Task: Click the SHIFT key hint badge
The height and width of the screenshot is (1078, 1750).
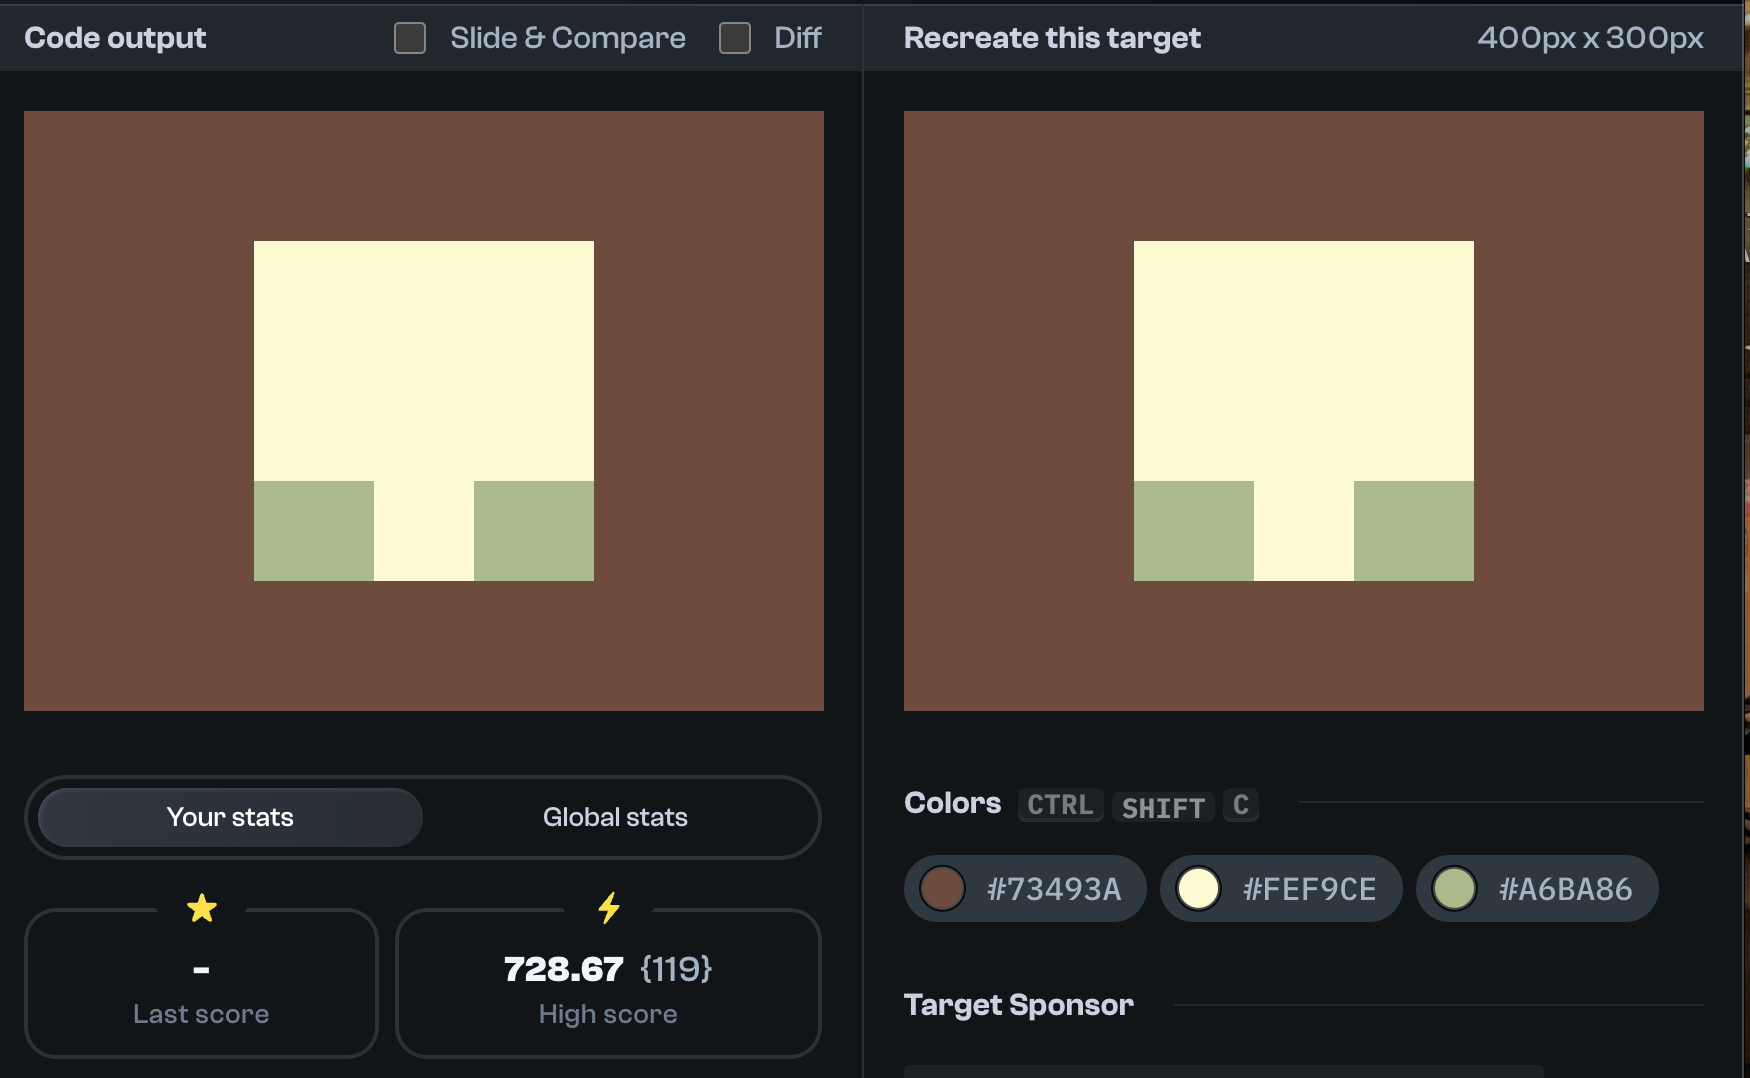Action: click(x=1163, y=806)
